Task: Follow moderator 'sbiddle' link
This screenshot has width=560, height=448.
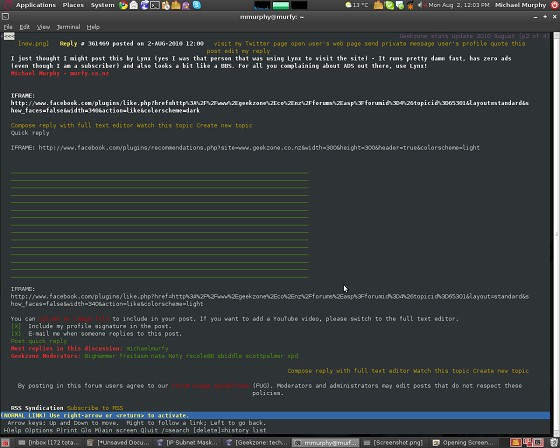Action: 230,356
